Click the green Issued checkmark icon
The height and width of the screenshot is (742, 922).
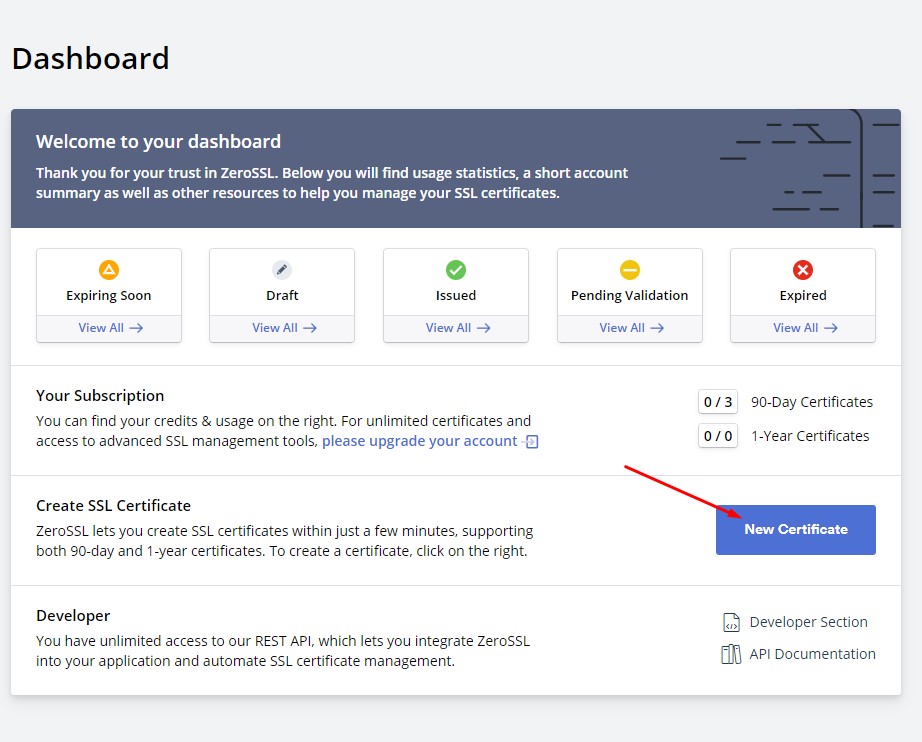pyautogui.click(x=456, y=270)
